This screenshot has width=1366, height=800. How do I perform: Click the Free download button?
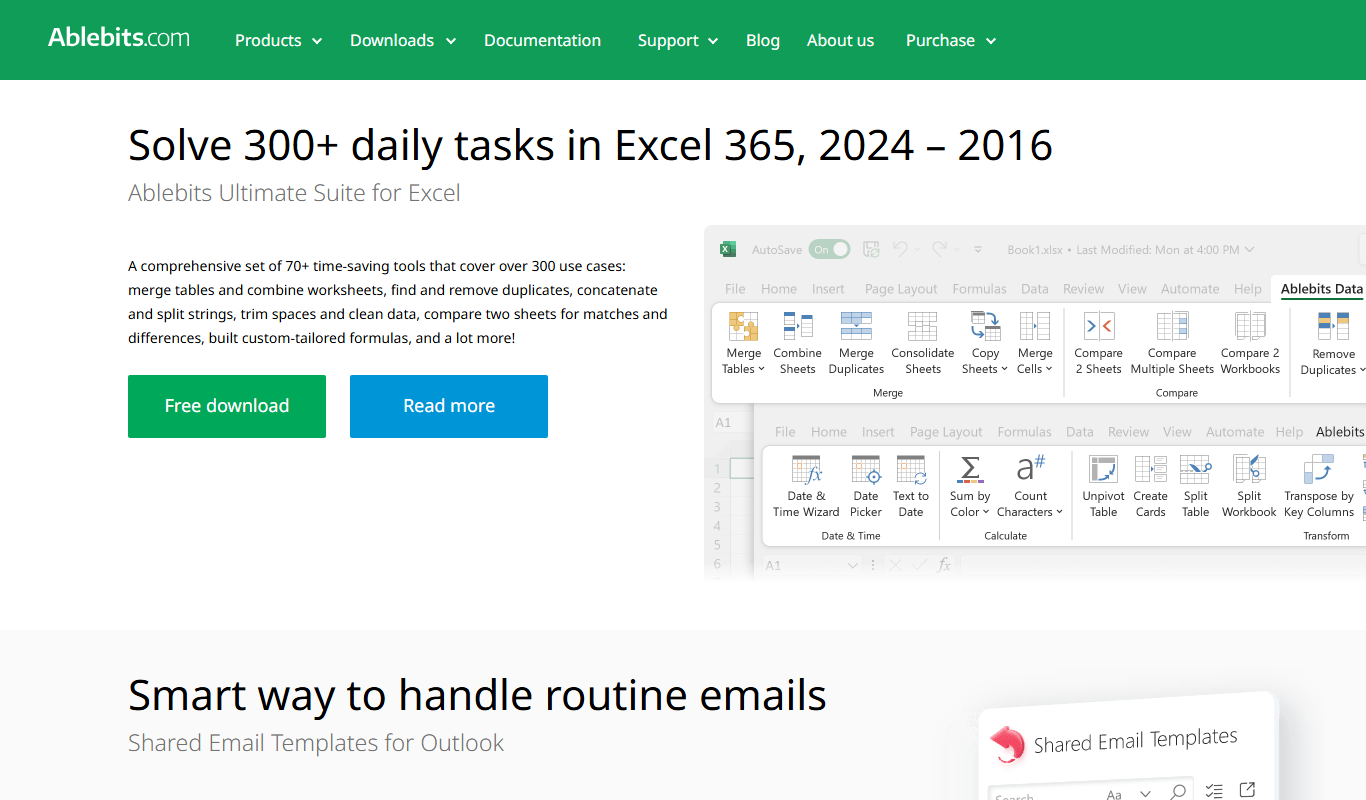(x=227, y=406)
